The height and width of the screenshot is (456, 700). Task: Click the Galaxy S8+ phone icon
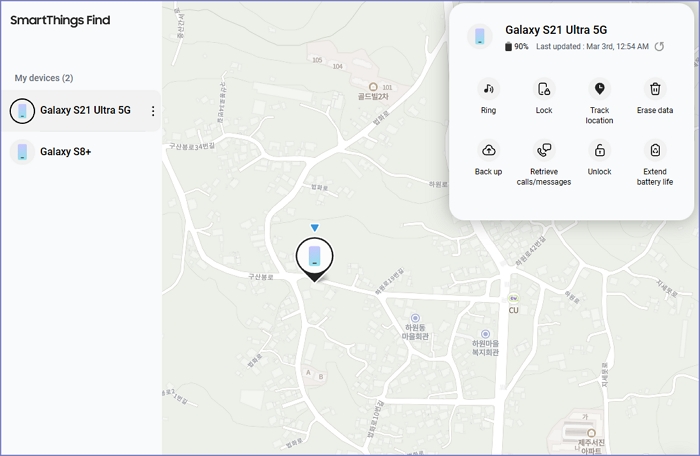tap(22, 152)
